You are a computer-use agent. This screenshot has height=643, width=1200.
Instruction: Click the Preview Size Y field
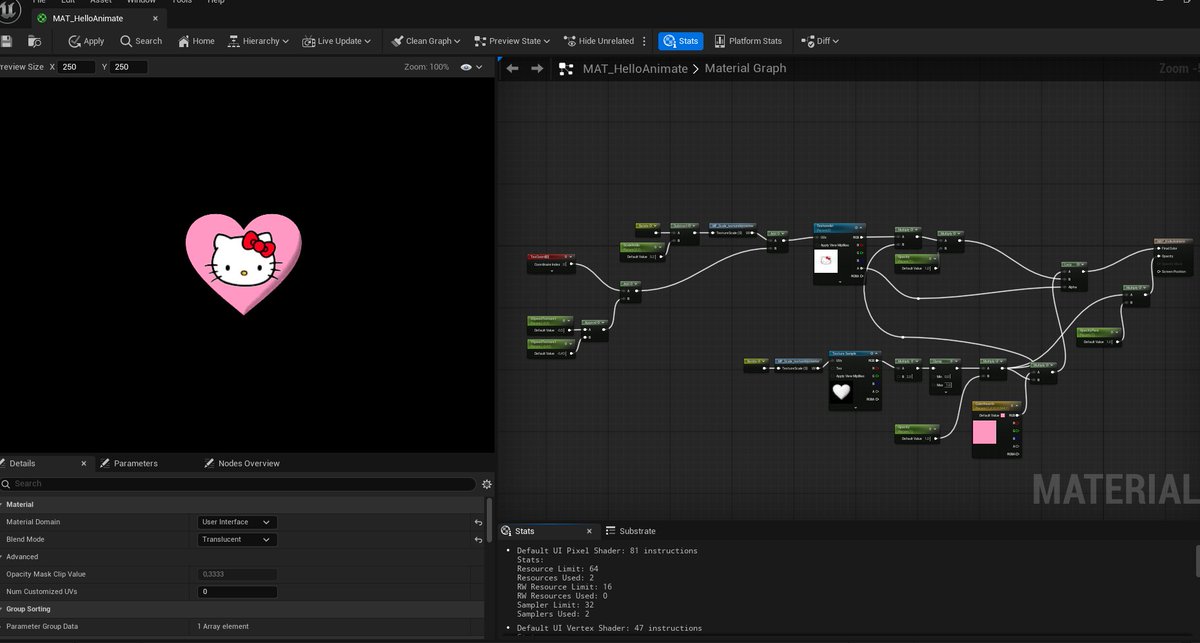pos(128,67)
